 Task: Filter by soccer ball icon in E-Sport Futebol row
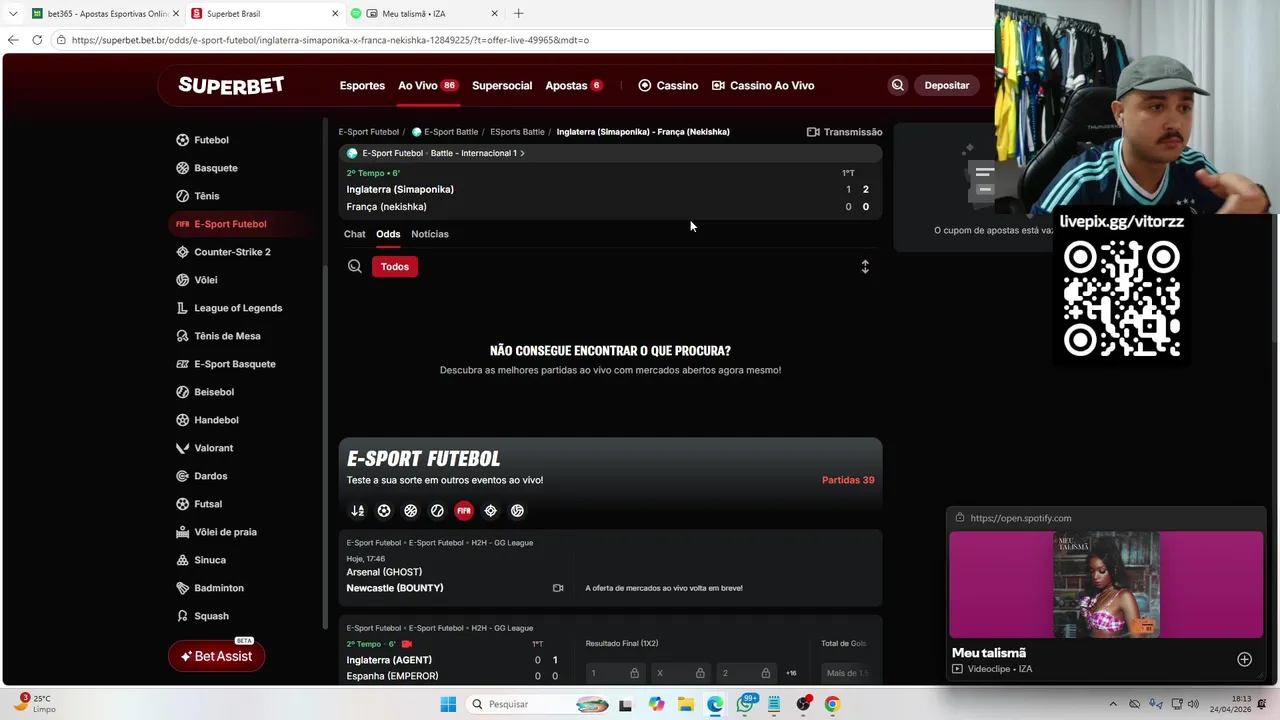[x=384, y=511]
